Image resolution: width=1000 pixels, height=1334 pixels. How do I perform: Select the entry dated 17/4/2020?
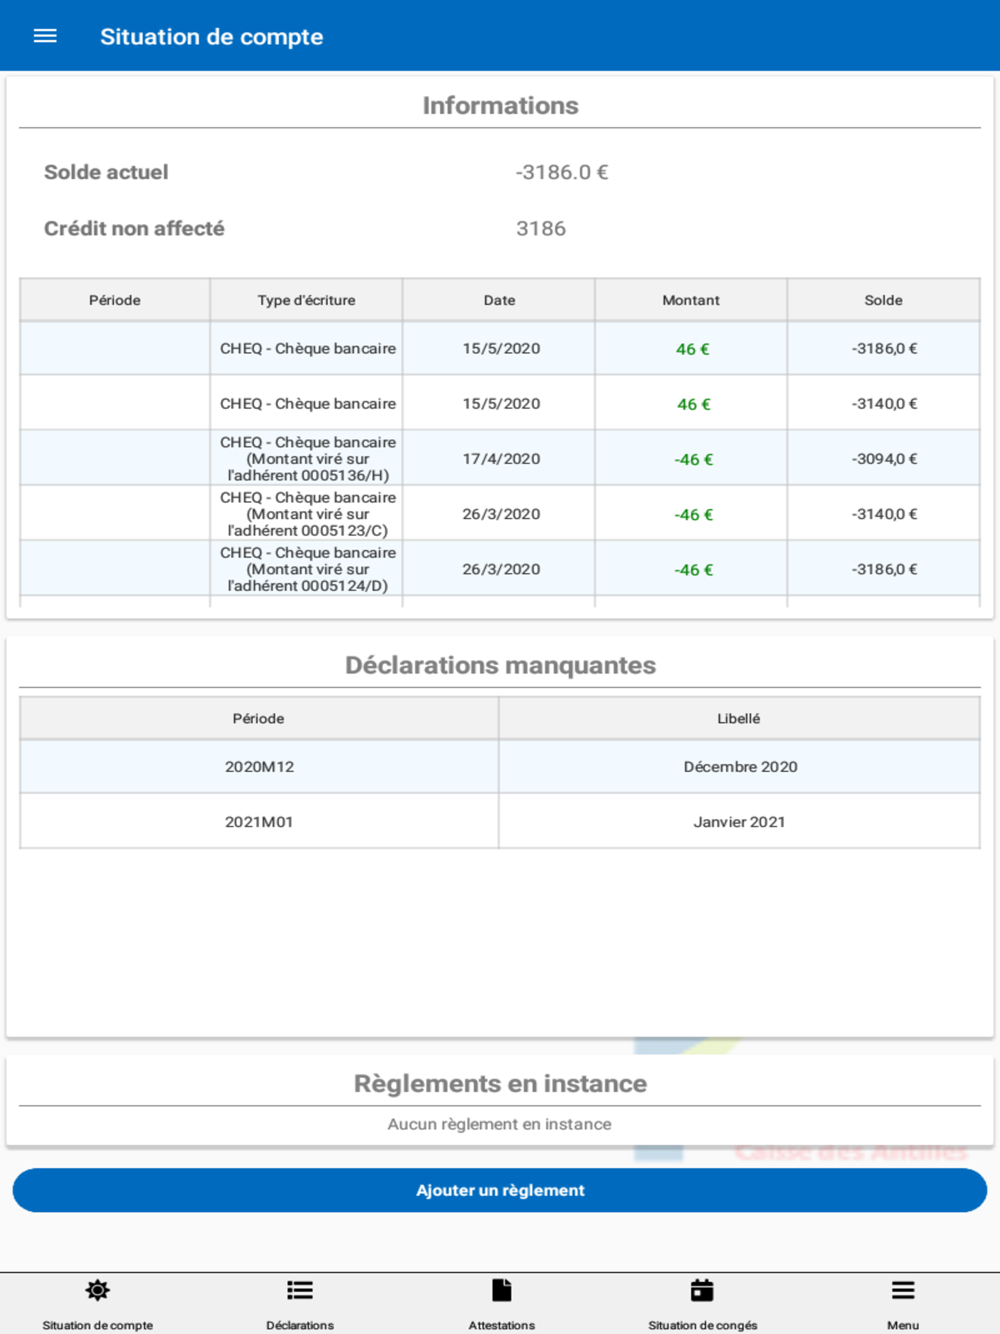[x=500, y=459]
